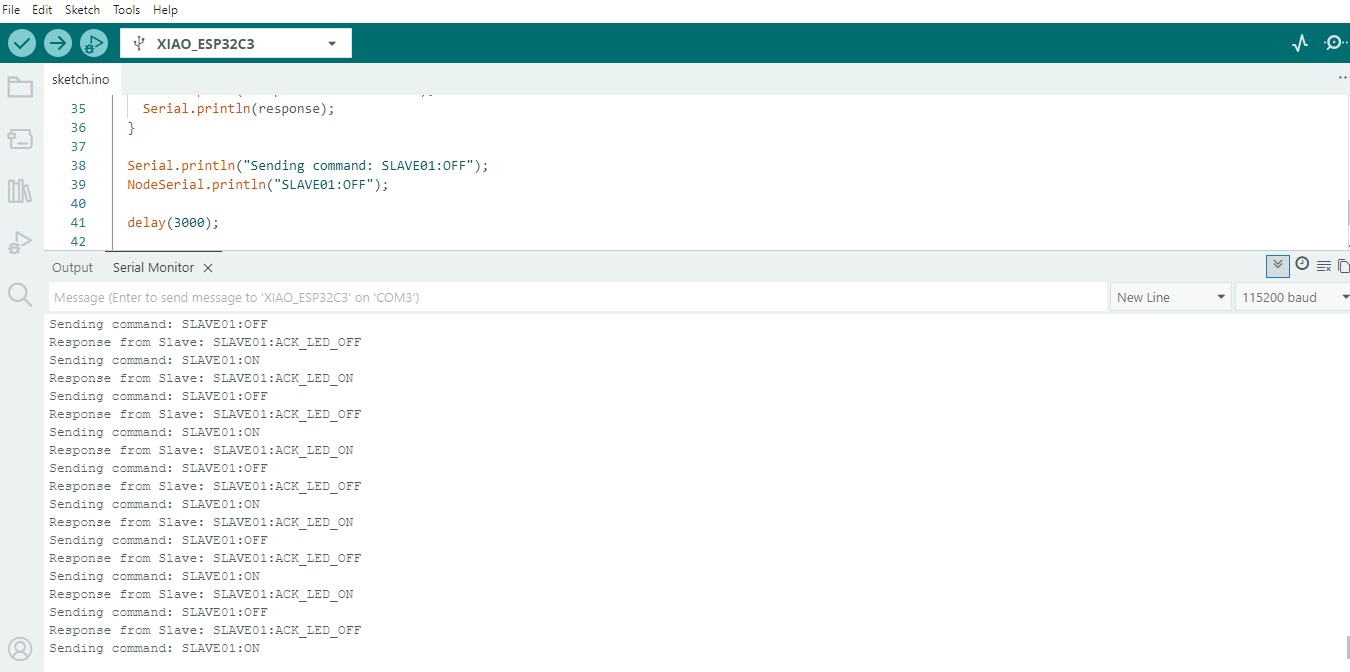Open the editor tab options ellipsis menu
The width and height of the screenshot is (1350, 672).
1342,77
